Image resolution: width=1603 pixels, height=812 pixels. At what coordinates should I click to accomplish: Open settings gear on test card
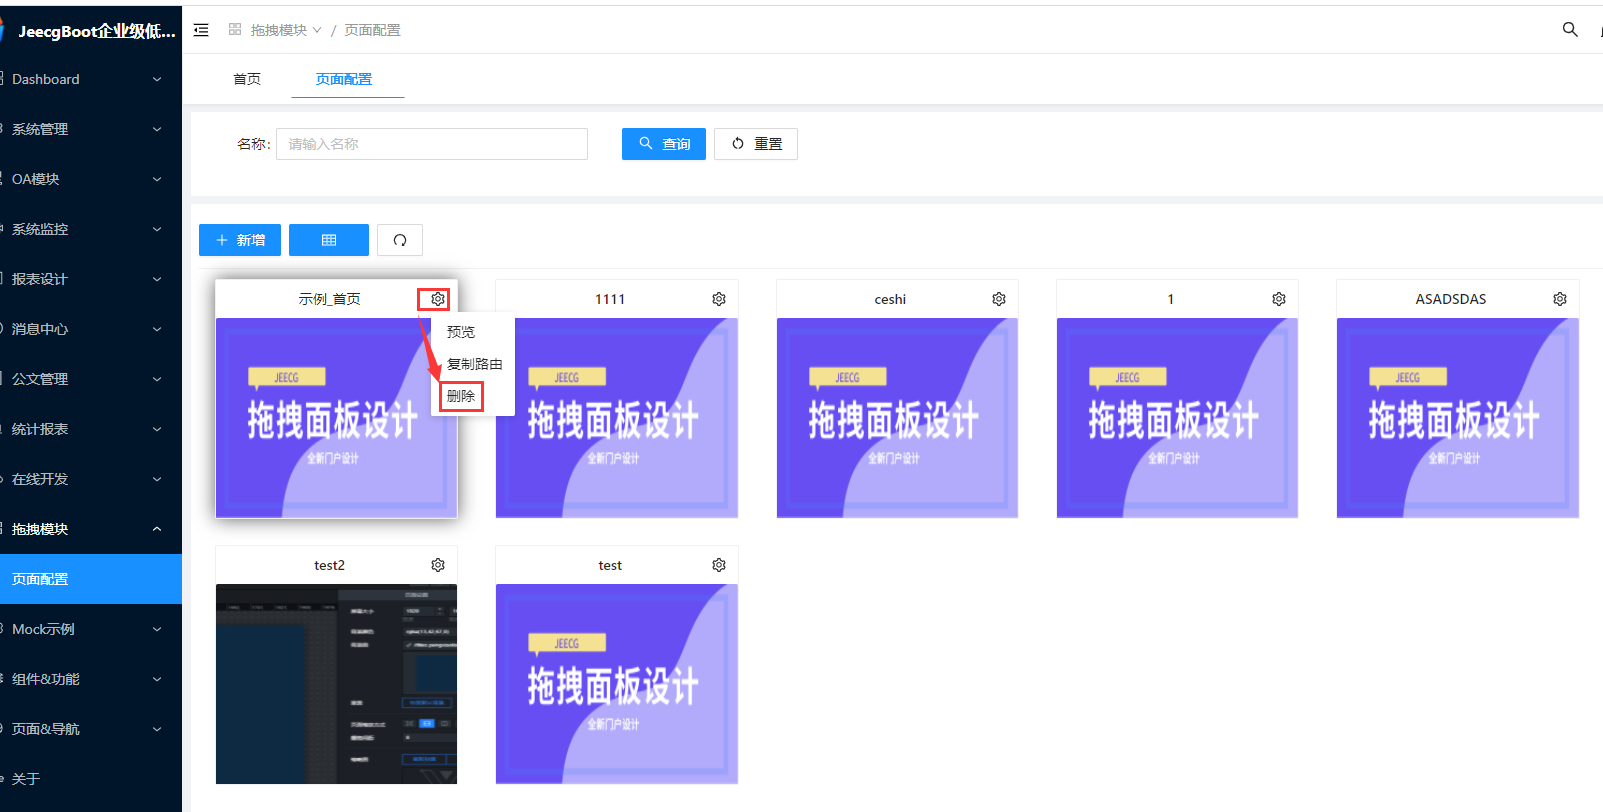click(x=719, y=565)
